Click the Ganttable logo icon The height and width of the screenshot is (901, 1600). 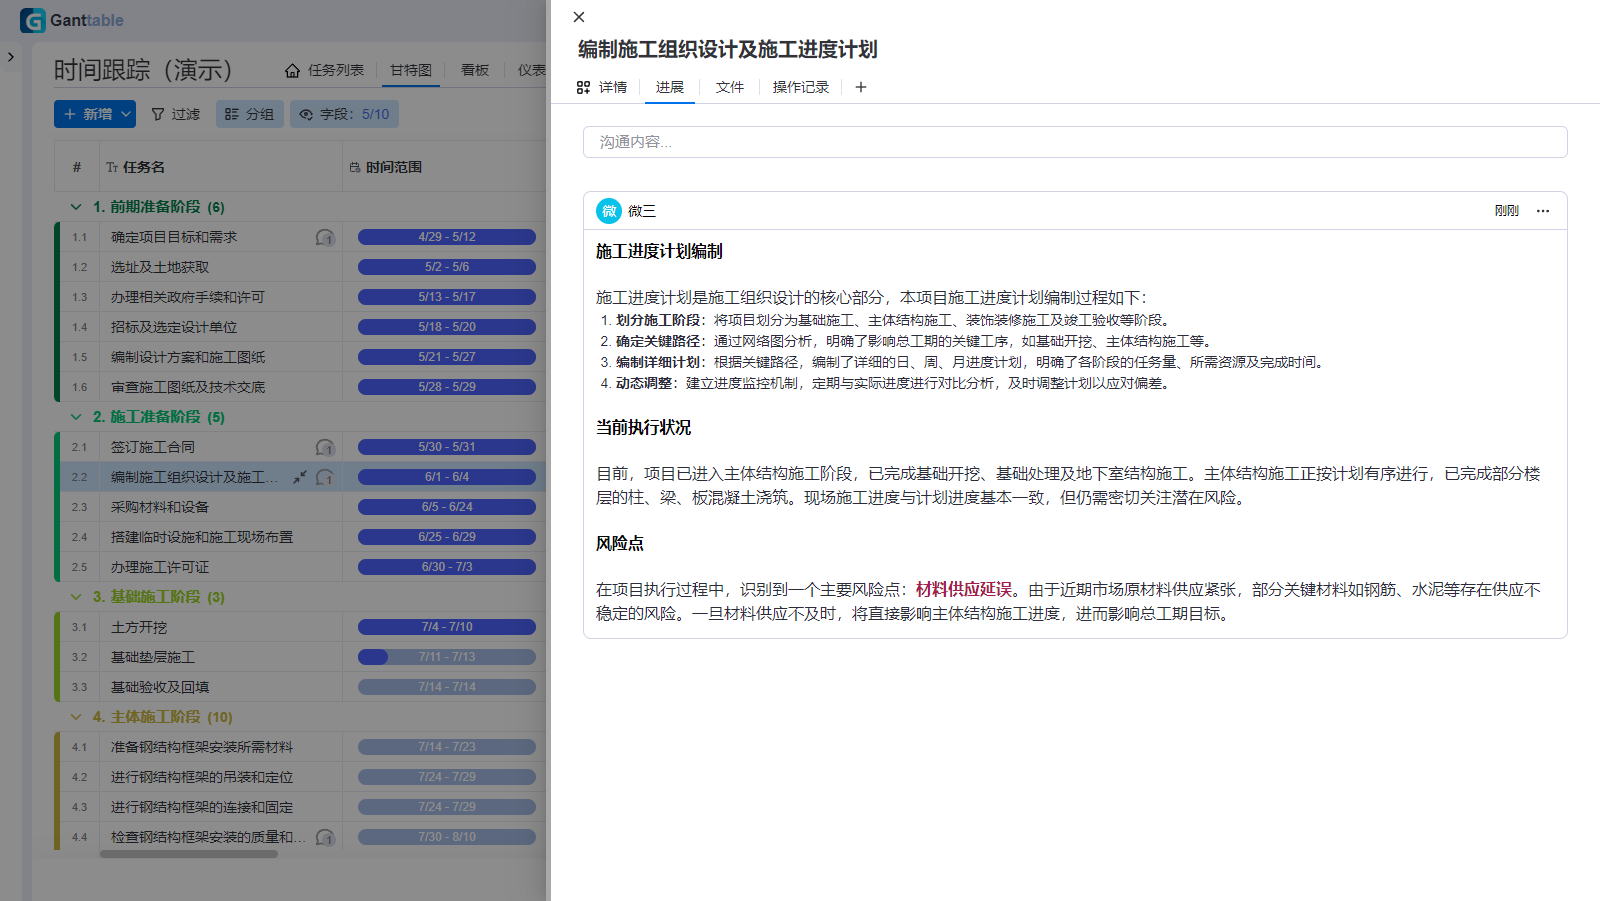click(x=33, y=20)
